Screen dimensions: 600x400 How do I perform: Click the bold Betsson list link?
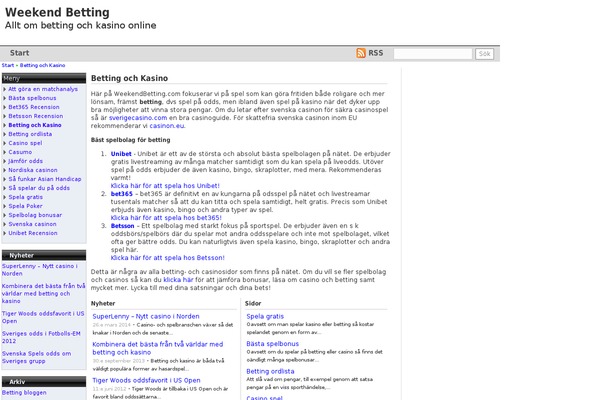point(122,226)
